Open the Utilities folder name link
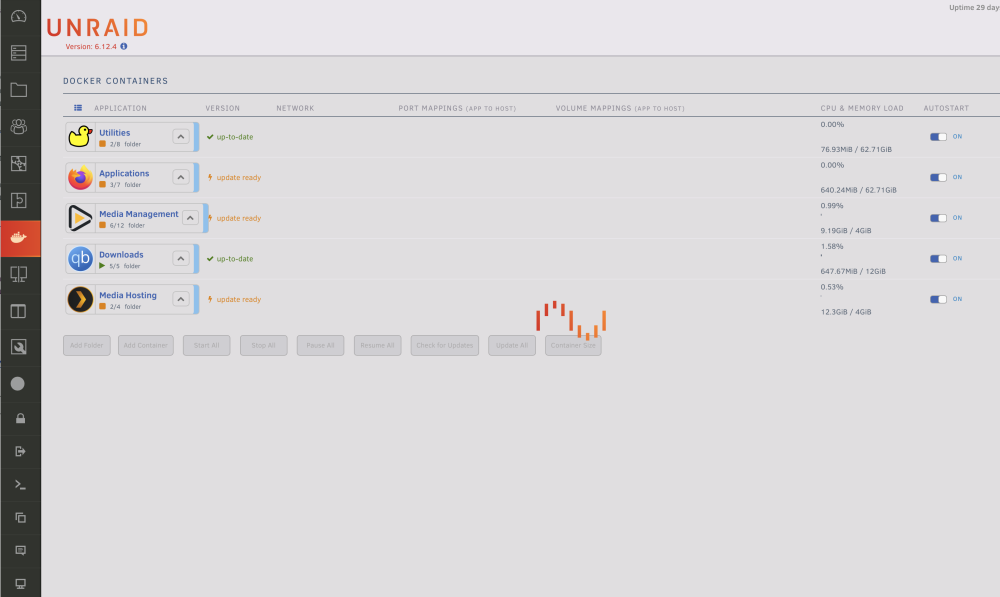Viewport: 1000px width, 597px height. [115, 133]
